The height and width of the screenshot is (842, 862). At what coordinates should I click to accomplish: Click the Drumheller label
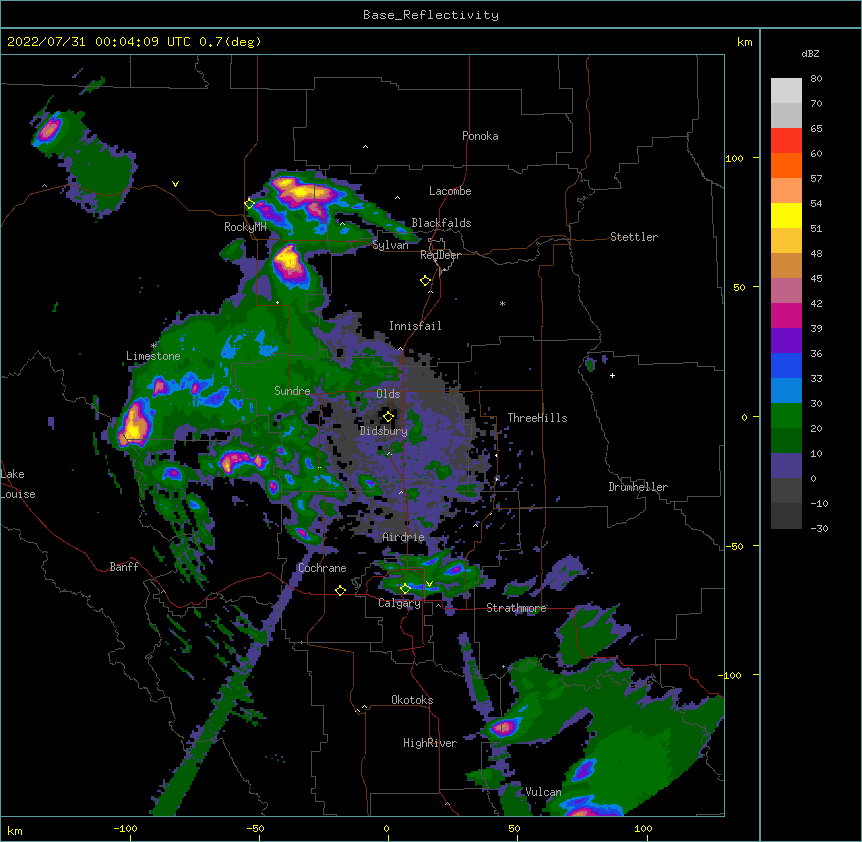pyautogui.click(x=638, y=487)
